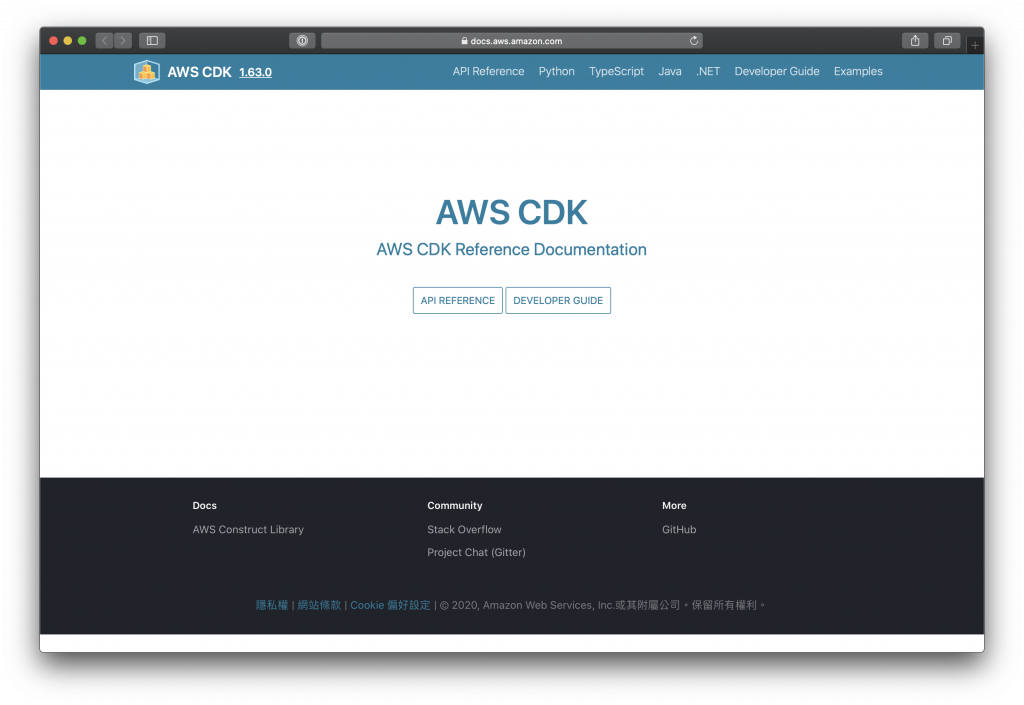Open the 隱私權 privacy link
Screen dimensions: 1024x705
point(272,605)
